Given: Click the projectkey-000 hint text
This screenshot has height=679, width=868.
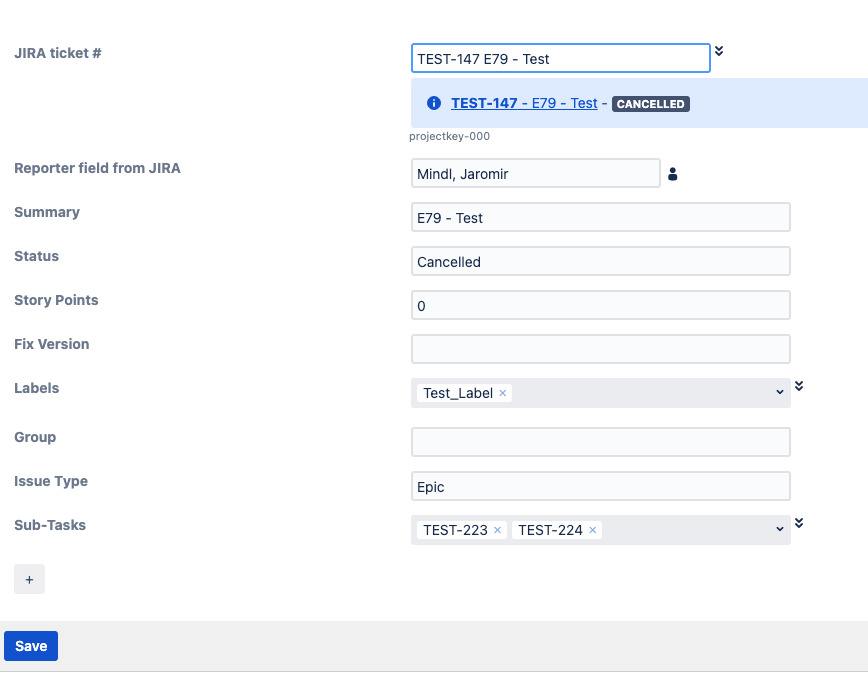Looking at the screenshot, I should click(450, 136).
